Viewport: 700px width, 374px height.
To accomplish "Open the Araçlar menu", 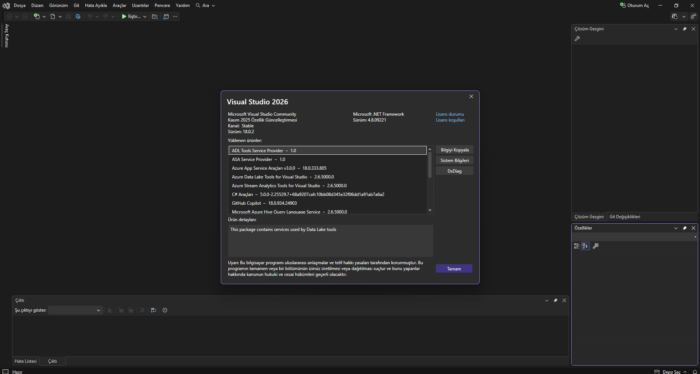I will (x=119, y=6).
